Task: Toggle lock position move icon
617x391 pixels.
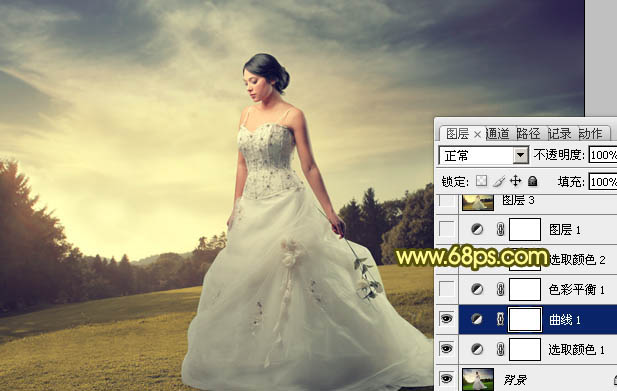Action: pyautogui.click(x=515, y=181)
